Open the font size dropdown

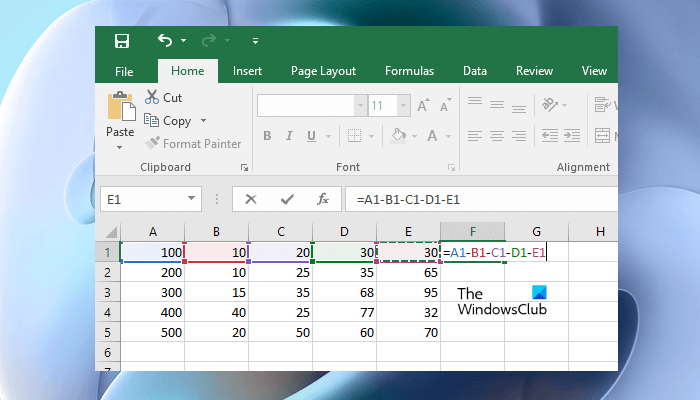pyautogui.click(x=405, y=105)
